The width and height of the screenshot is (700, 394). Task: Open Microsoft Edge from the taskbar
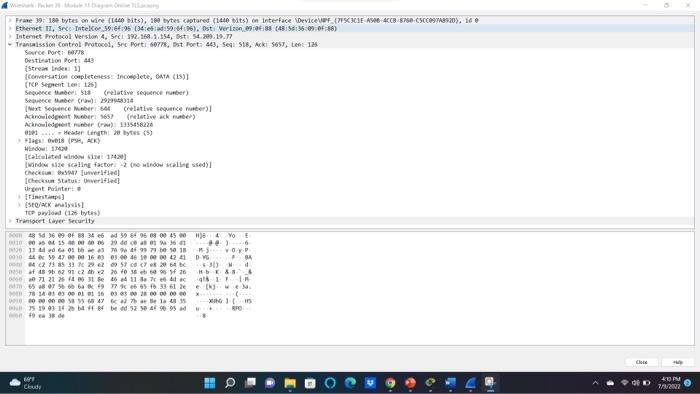[350, 383]
